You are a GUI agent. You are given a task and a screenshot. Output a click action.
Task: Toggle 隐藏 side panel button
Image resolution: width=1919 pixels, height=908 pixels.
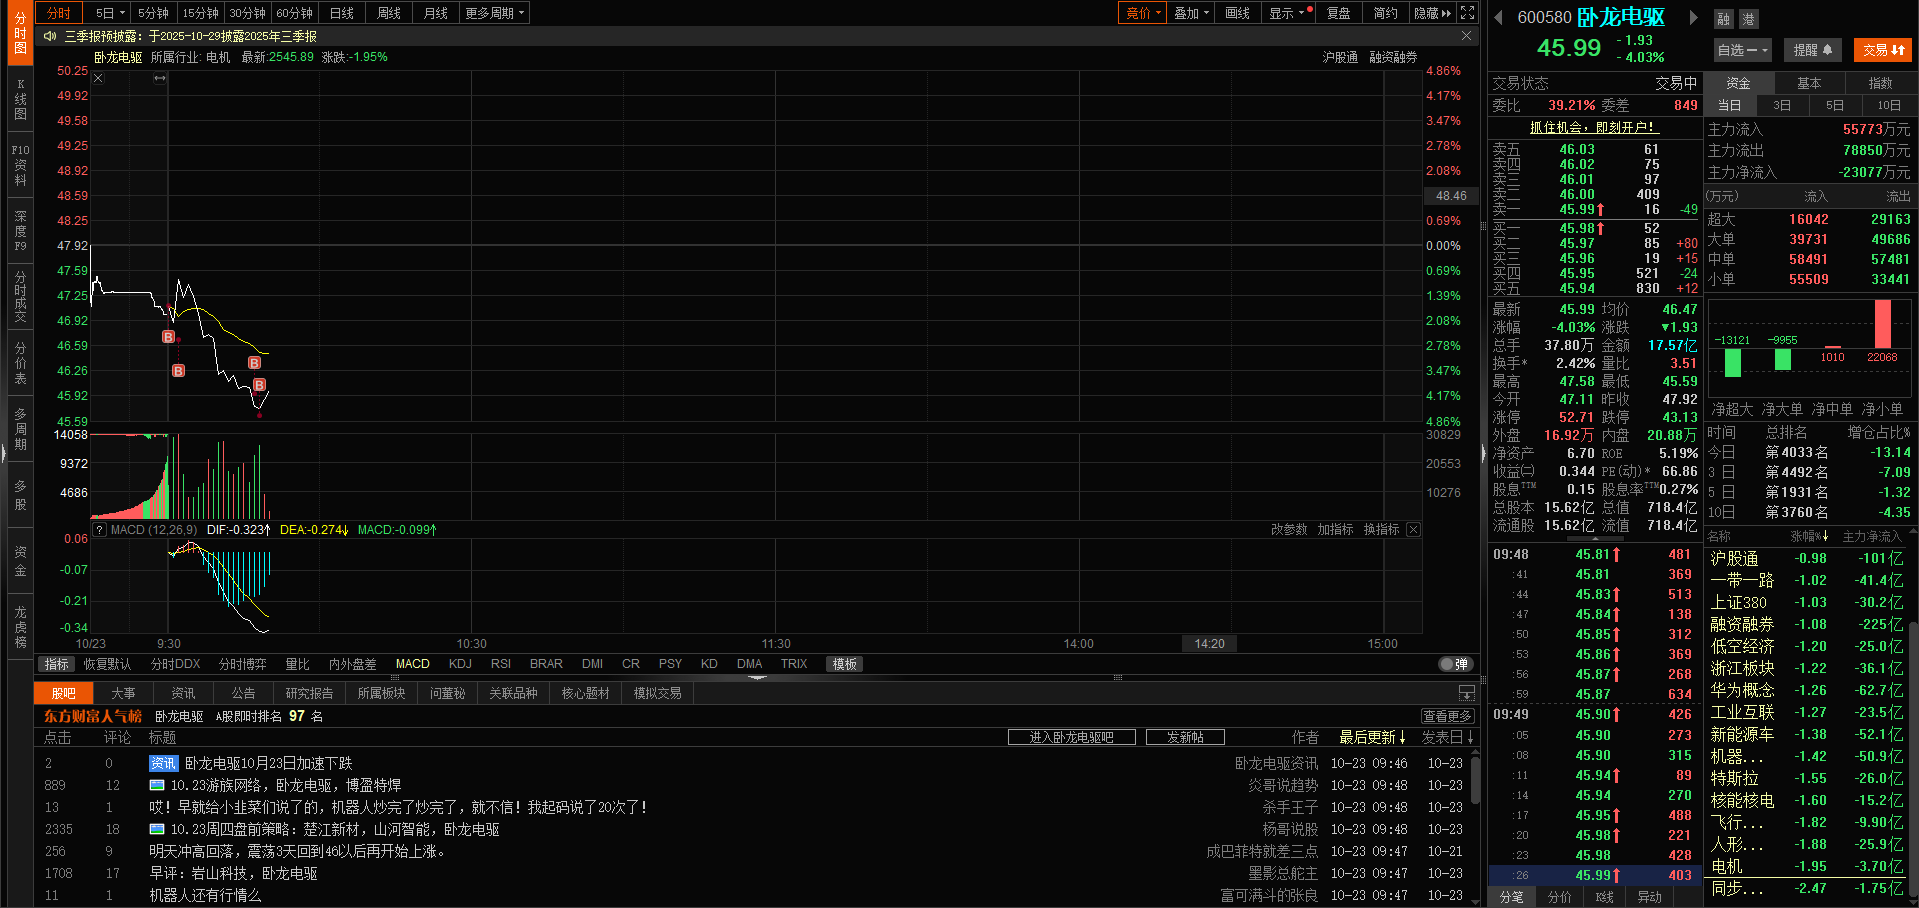[x=1432, y=13]
